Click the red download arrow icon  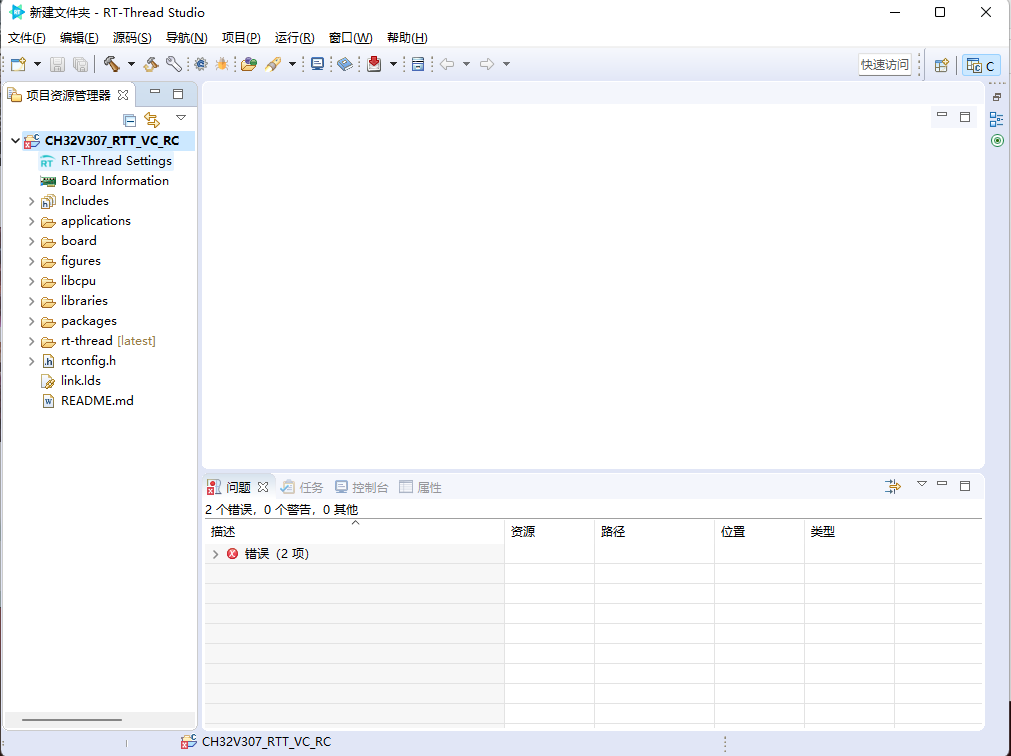click(x=374, y=64)
